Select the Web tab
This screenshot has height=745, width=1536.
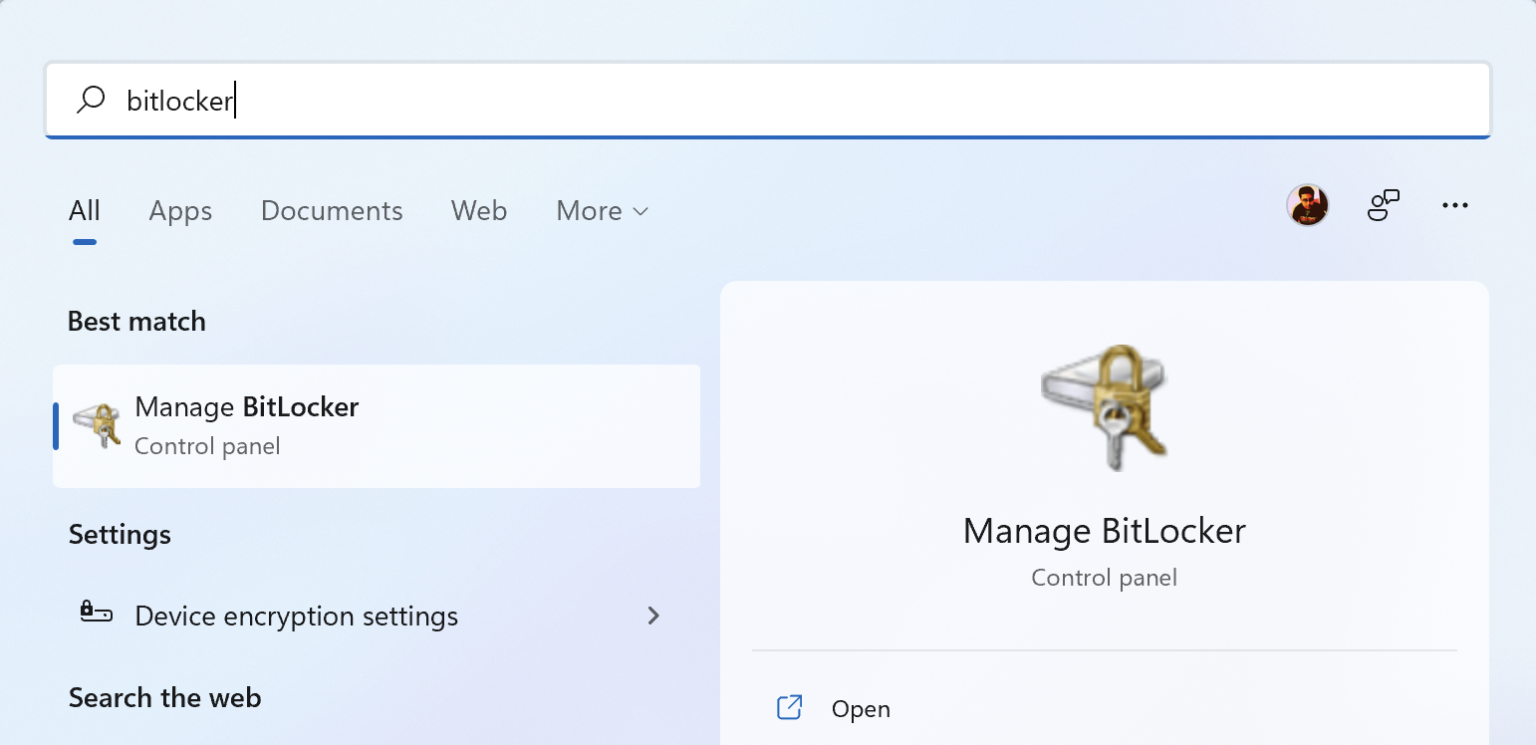pos(479,210)
